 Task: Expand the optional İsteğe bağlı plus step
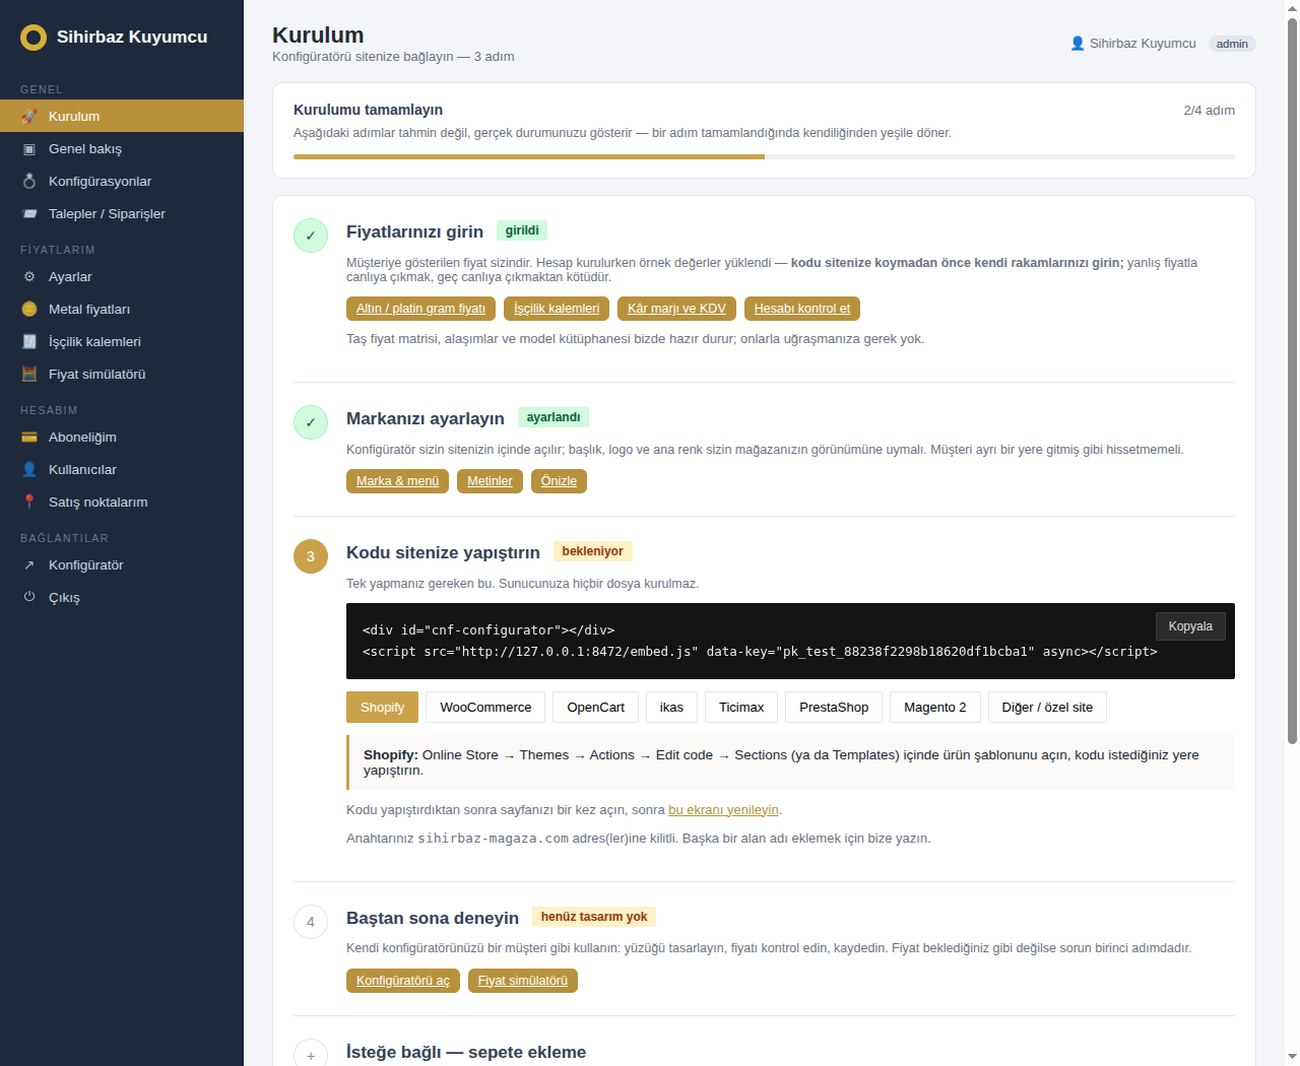point(310,1055)
